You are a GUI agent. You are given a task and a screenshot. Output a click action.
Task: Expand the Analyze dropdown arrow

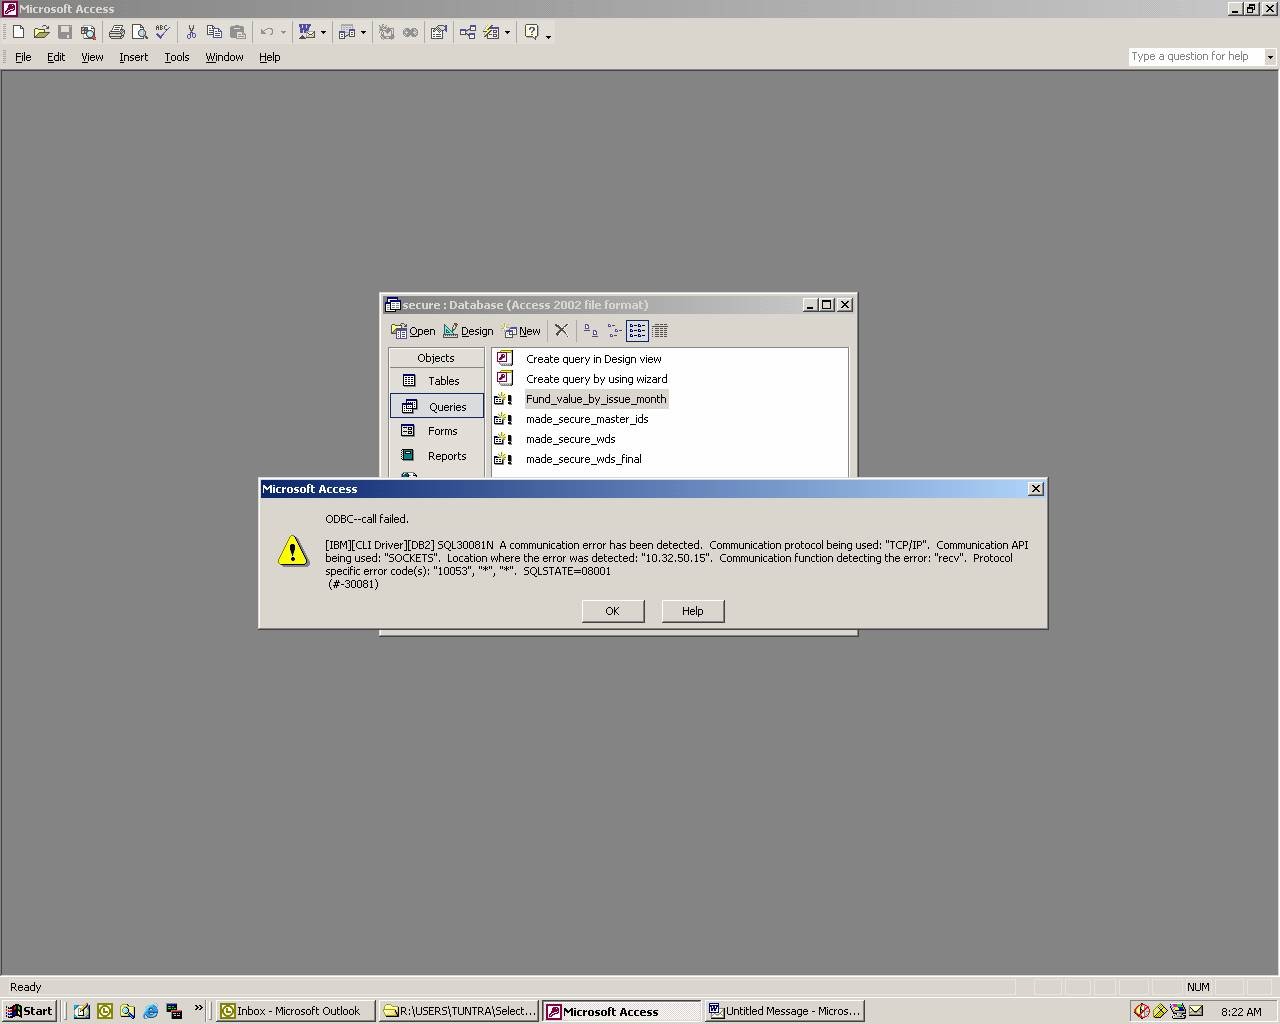tap(363, 32)
